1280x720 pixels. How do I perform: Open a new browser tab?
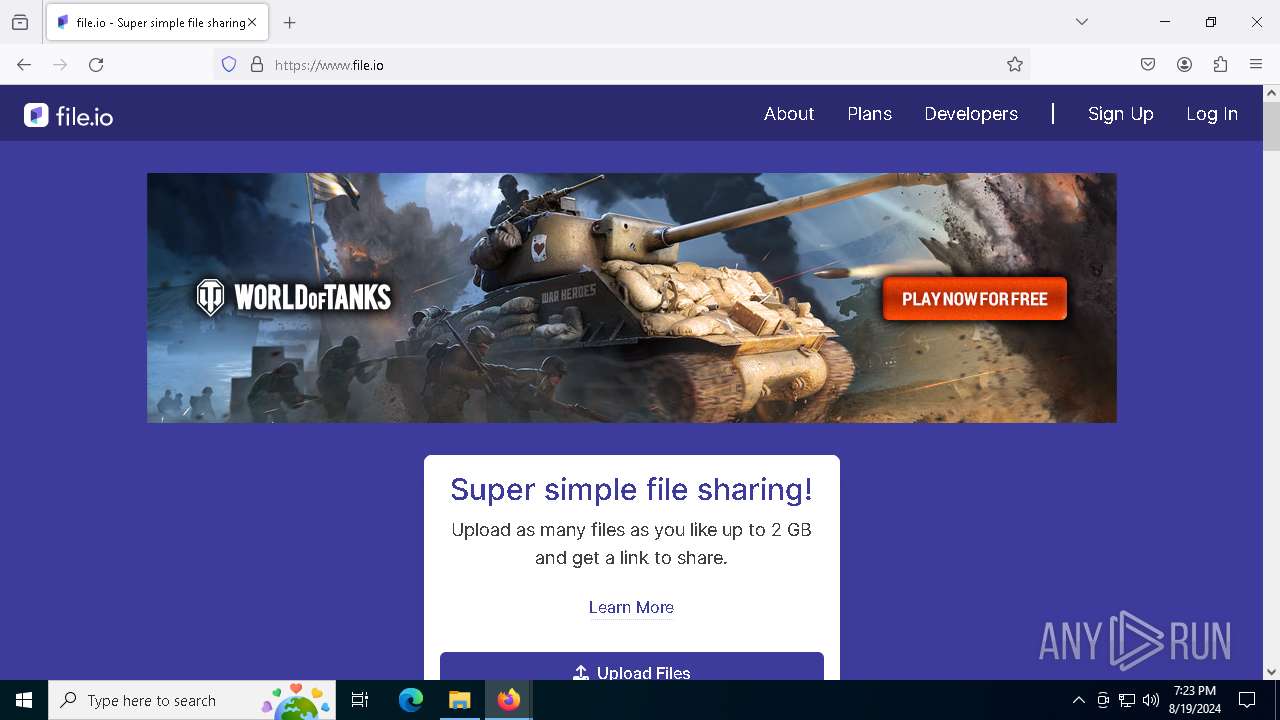click(x=290, y=22)
